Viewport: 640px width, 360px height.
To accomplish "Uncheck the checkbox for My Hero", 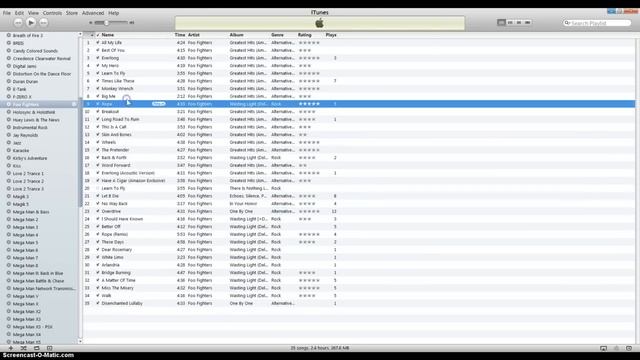I will click(98, 65).
